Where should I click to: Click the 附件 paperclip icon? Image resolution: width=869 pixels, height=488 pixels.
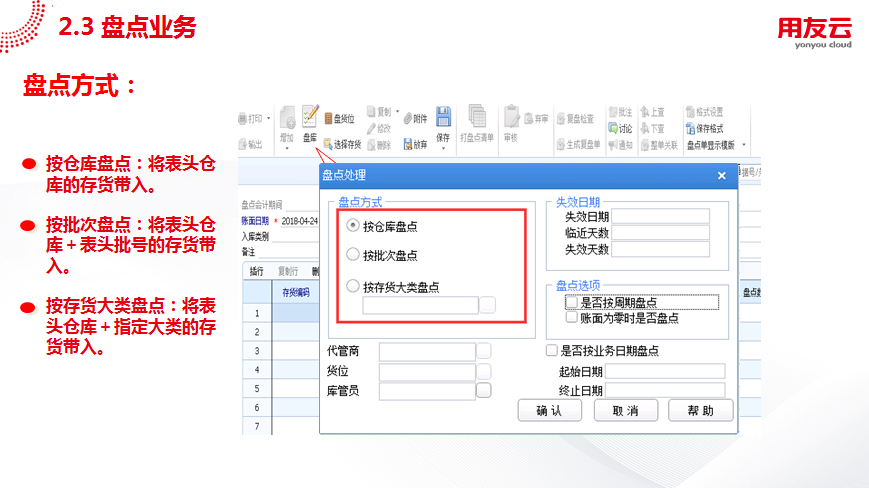point(408,119)
